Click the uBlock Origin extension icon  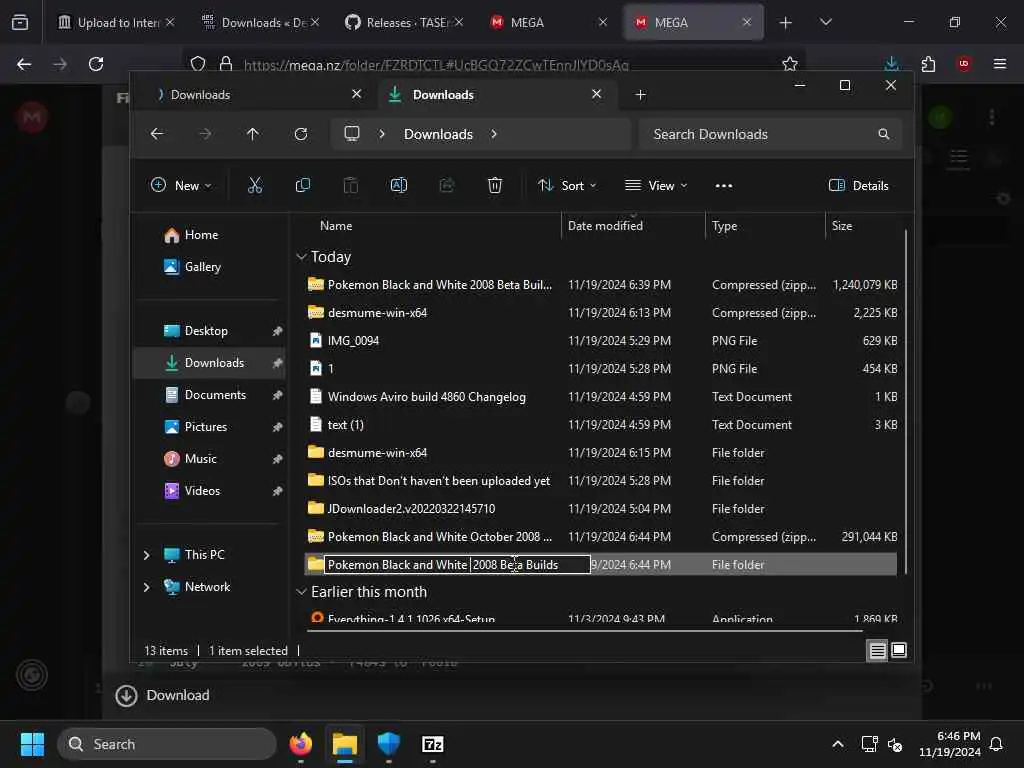click(964, 64)
